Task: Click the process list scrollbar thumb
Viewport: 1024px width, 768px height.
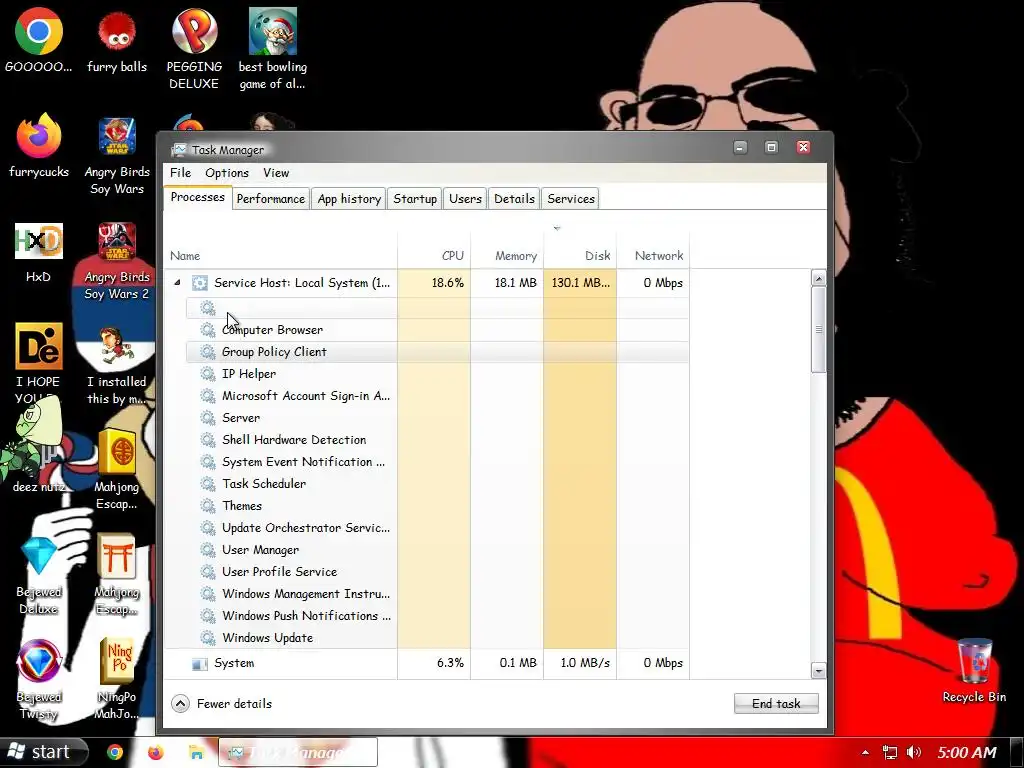Action: [818, 330]
